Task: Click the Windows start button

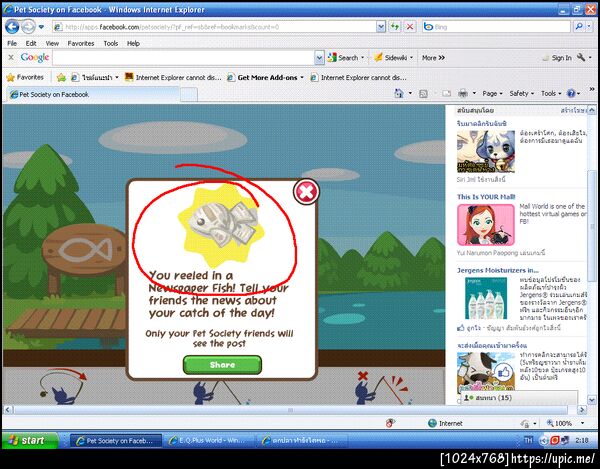Action: point(30,440)
